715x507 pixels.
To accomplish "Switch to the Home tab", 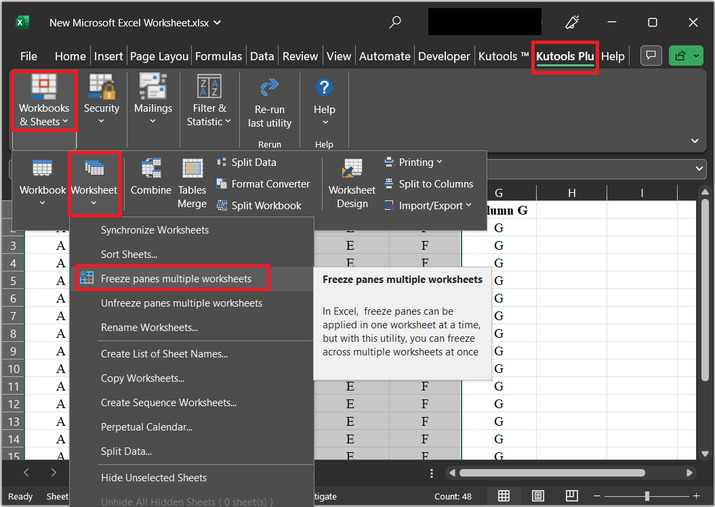I will click(70, 56).
